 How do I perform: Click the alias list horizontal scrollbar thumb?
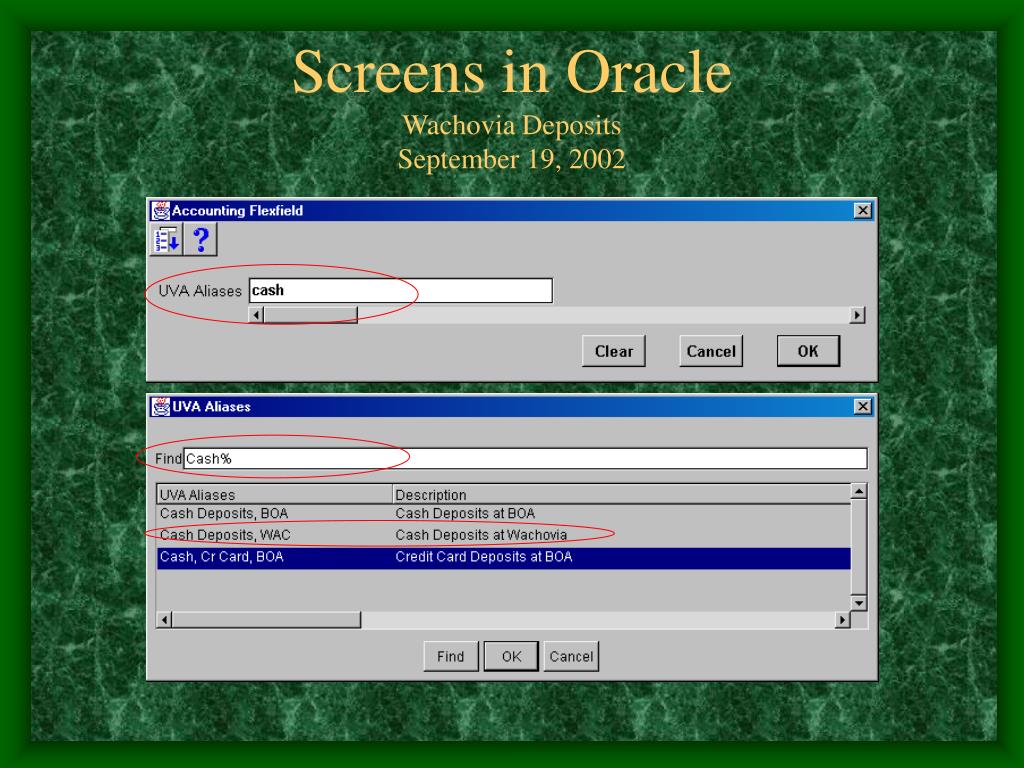point(266,620)
